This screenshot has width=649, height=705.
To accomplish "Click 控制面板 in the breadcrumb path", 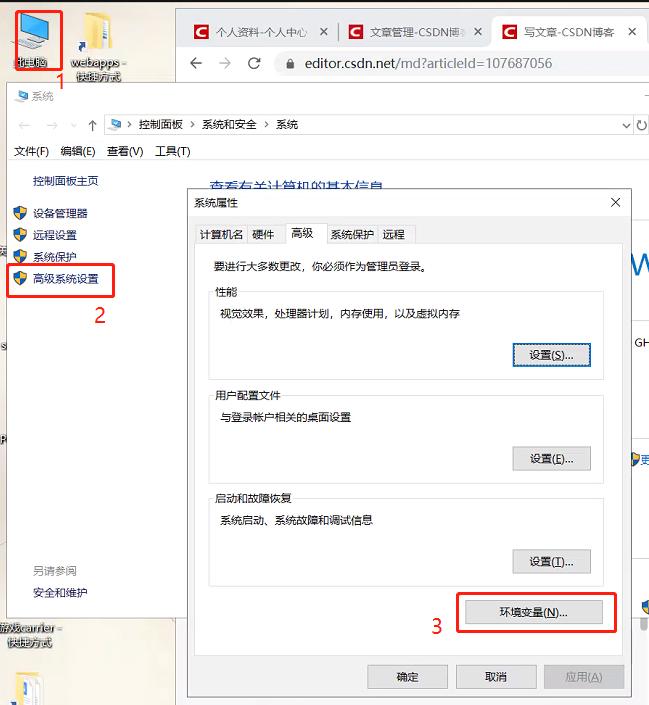I will (x=161, y=125).
